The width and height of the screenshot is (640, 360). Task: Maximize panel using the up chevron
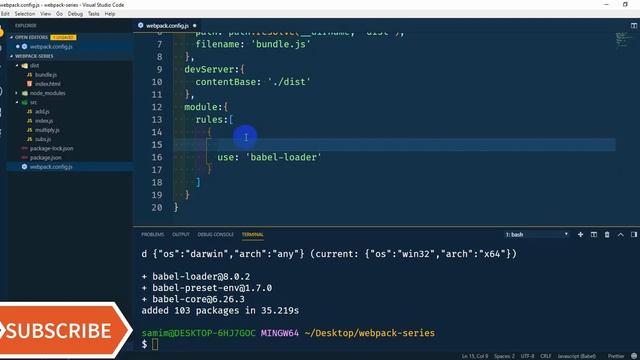pos(620,235)
